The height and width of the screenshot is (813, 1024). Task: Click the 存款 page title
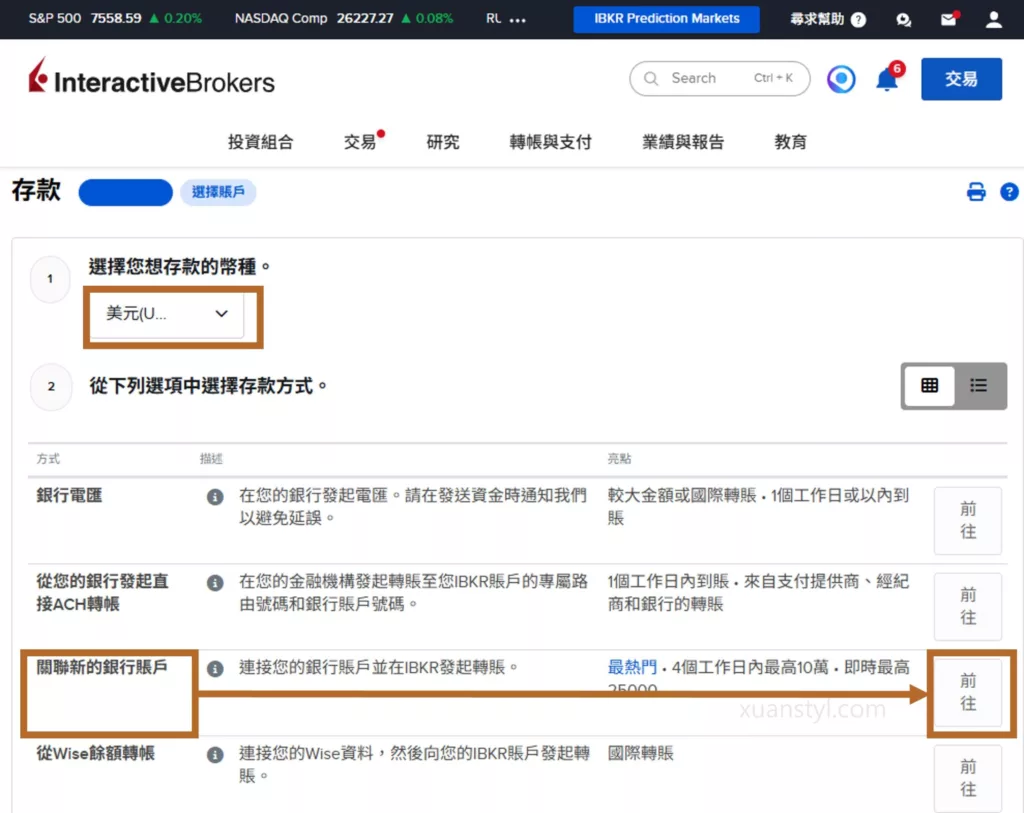pos(36,191)
